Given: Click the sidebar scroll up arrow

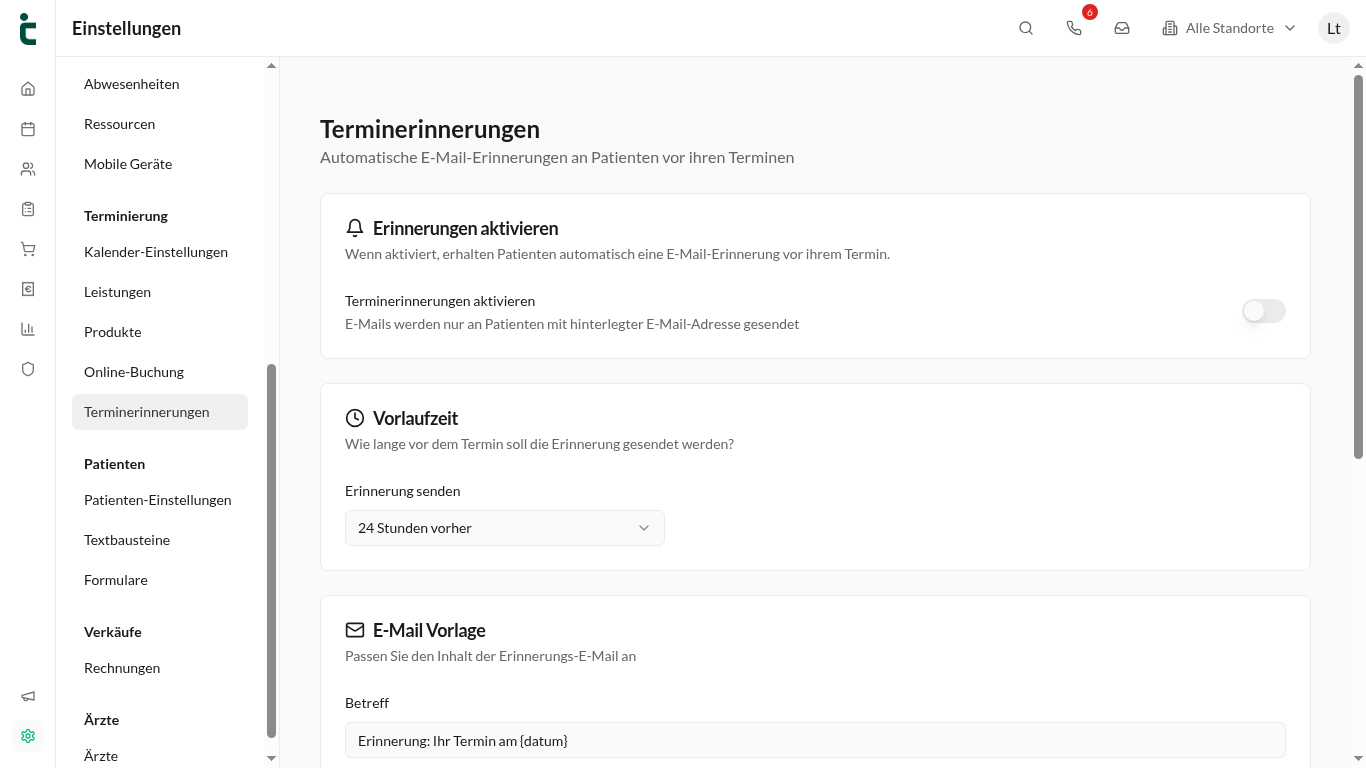Looking at the screenshot, I should click(271, 66).
